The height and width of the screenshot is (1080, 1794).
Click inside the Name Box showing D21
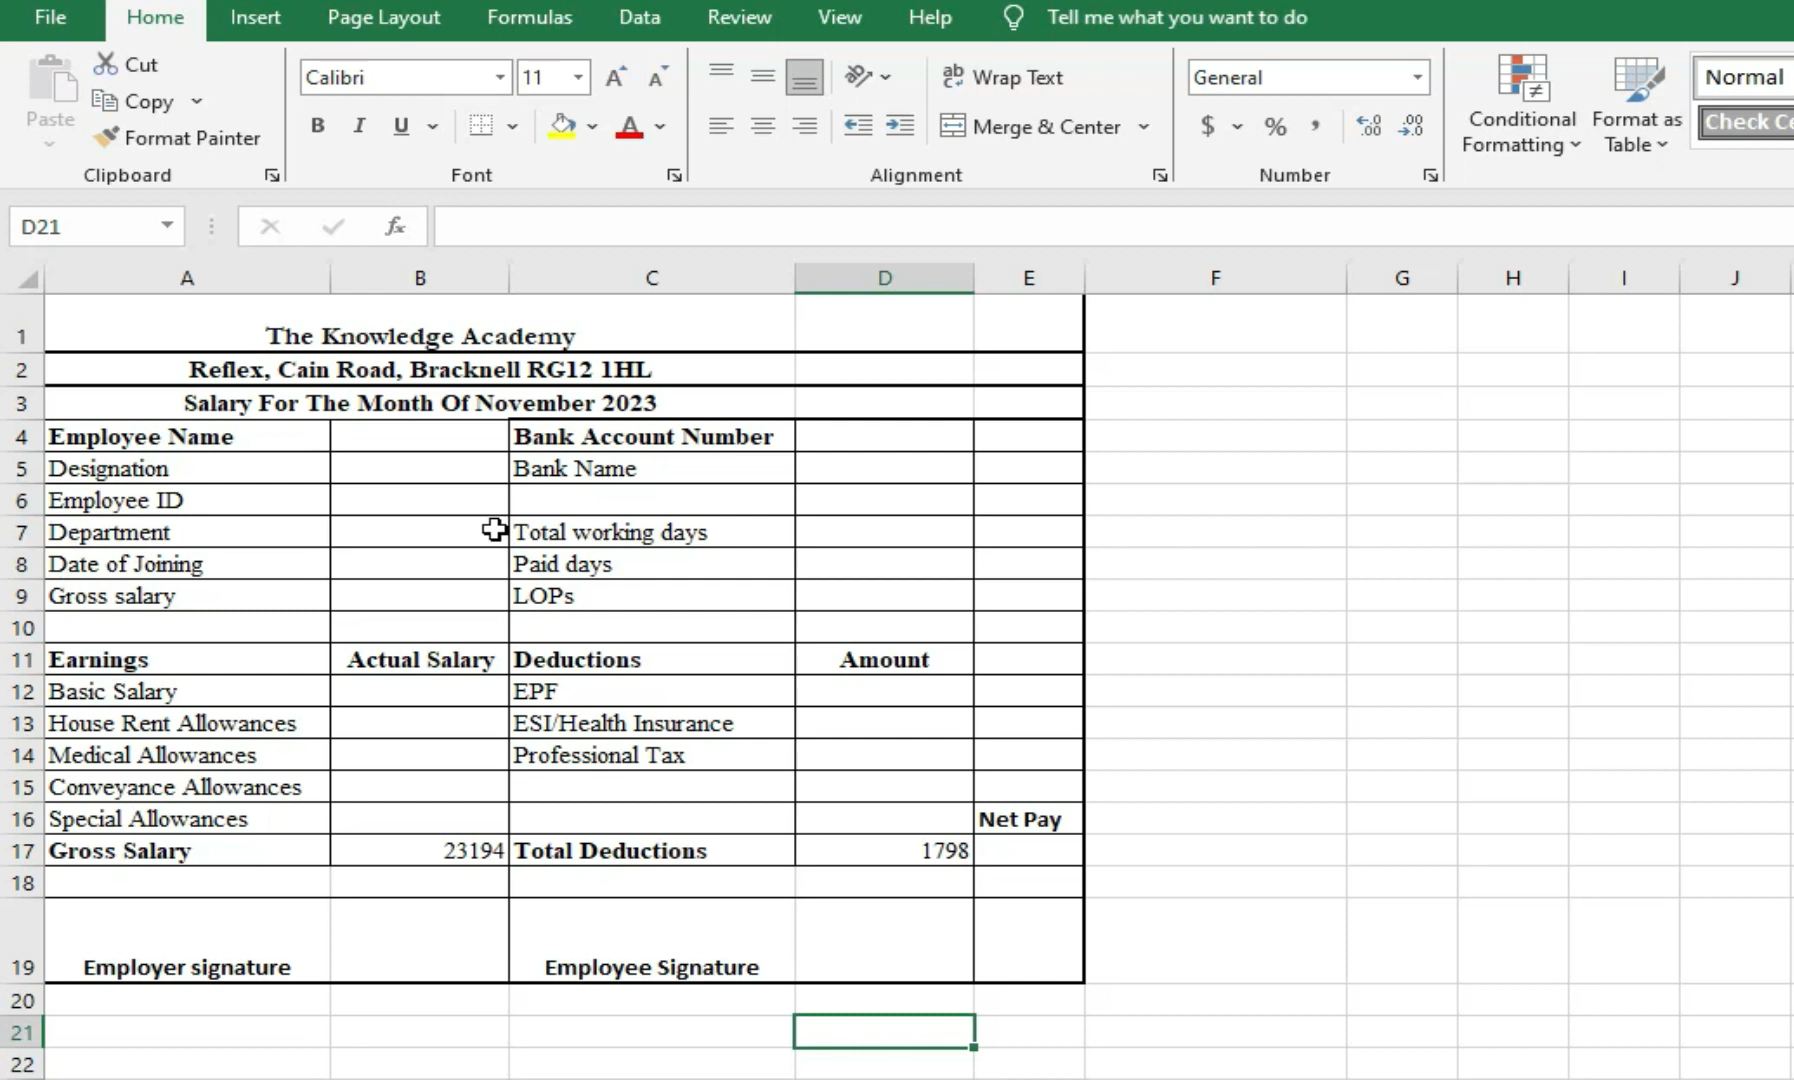click(85, 227)
